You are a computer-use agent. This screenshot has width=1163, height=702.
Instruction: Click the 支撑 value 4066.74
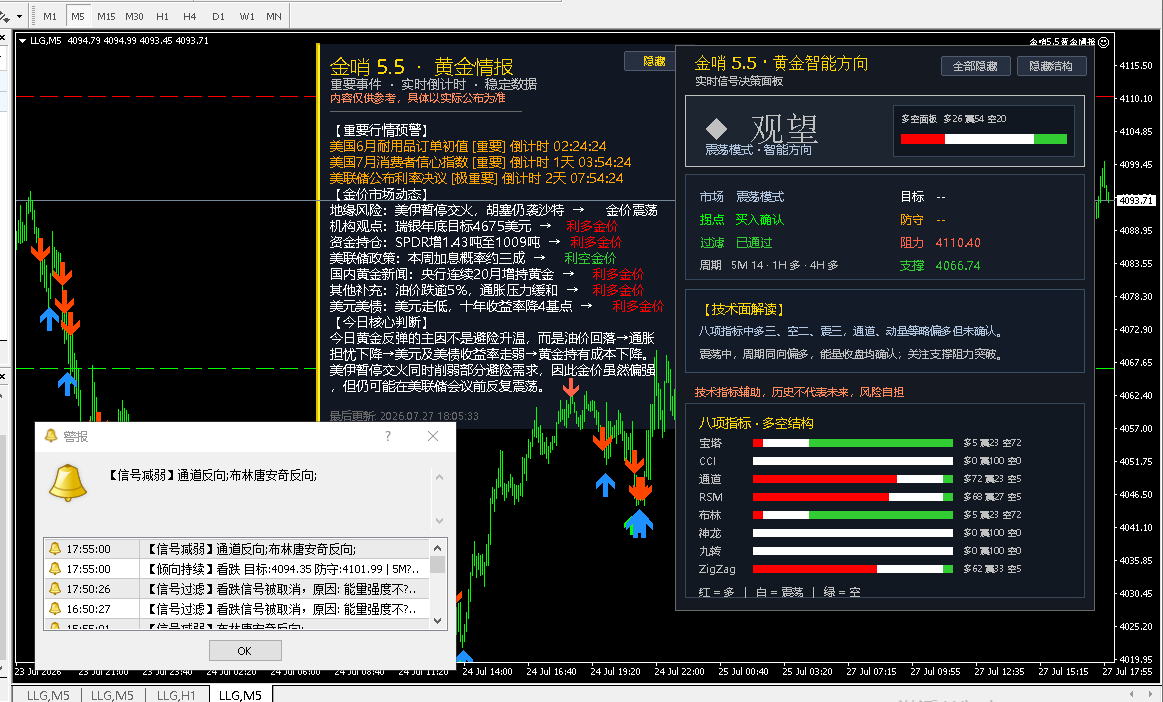coord(958,266)
